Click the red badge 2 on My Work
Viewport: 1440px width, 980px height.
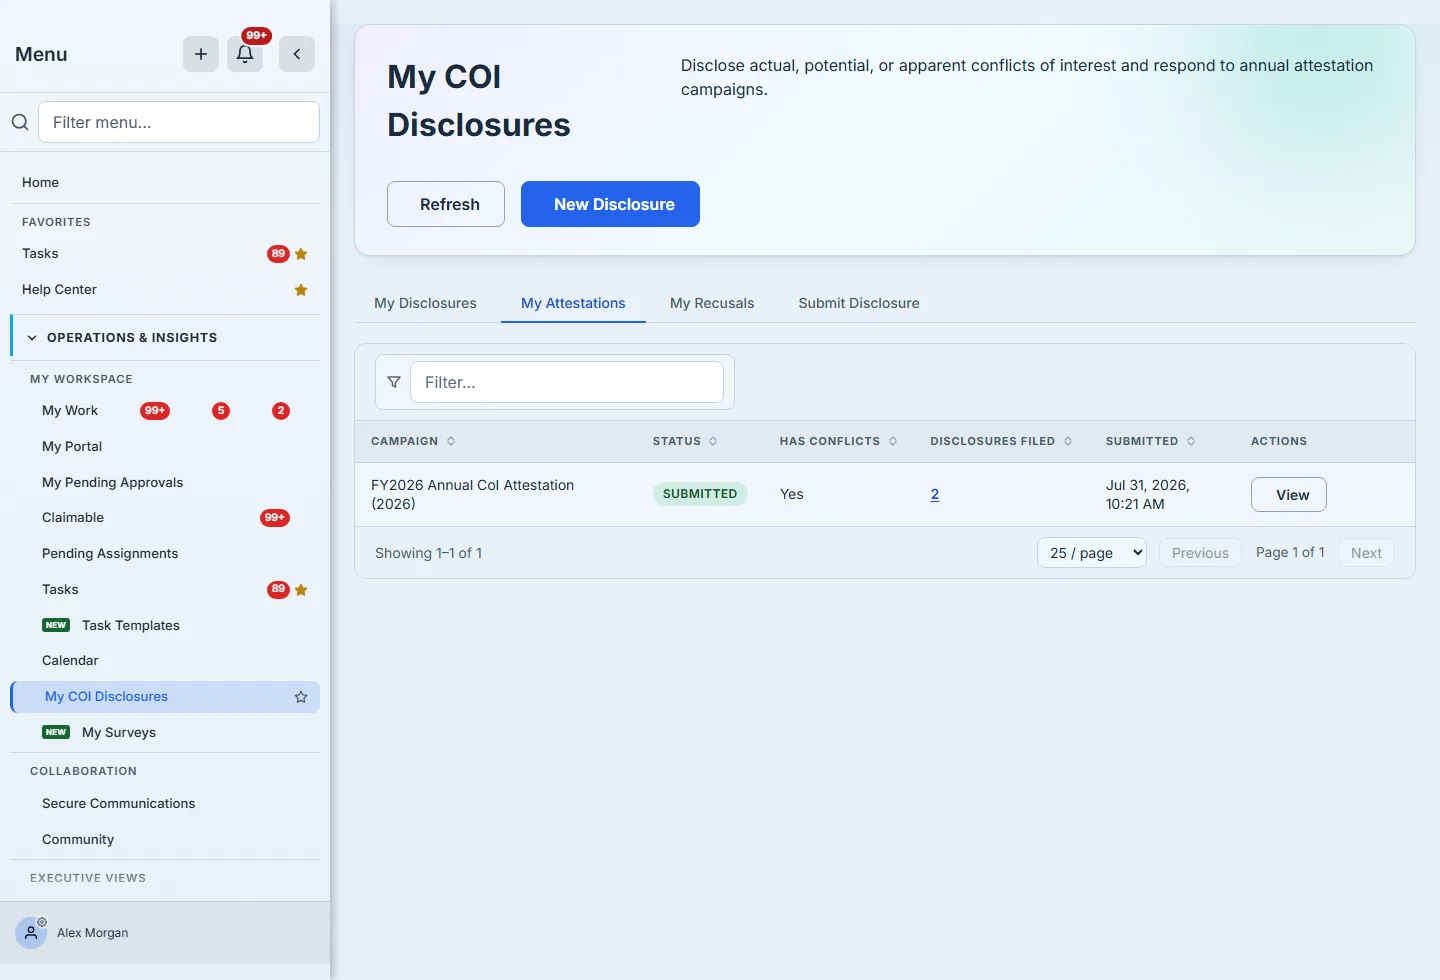click(x=281, y=411)
